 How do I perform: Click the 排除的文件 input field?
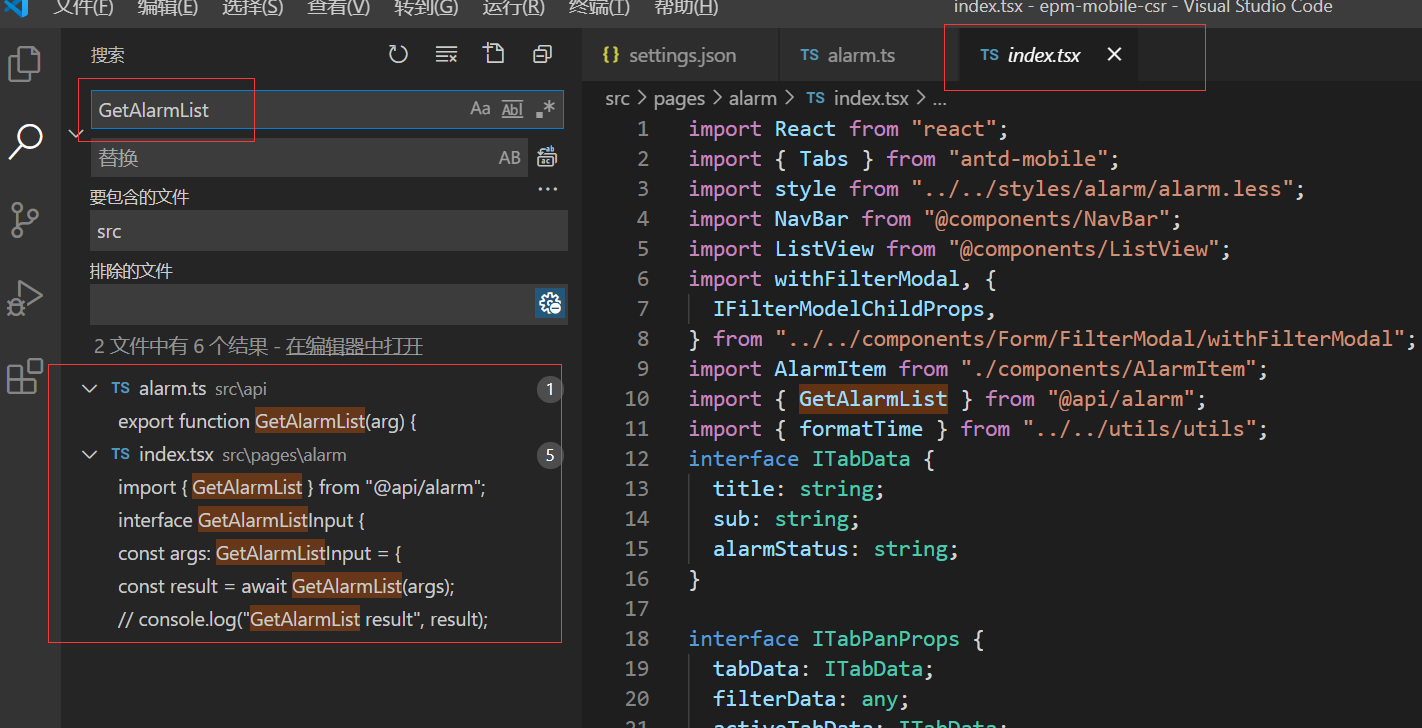tap(300, 303)
